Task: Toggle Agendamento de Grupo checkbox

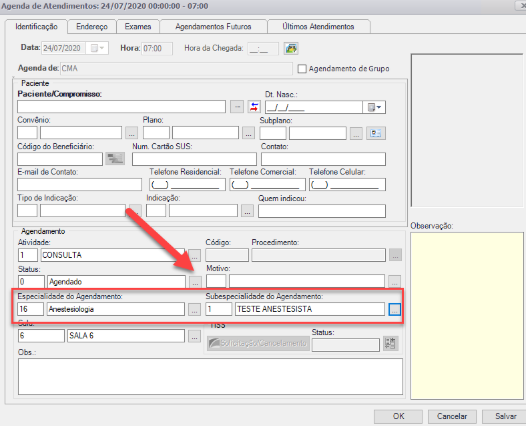Action: 302,69
